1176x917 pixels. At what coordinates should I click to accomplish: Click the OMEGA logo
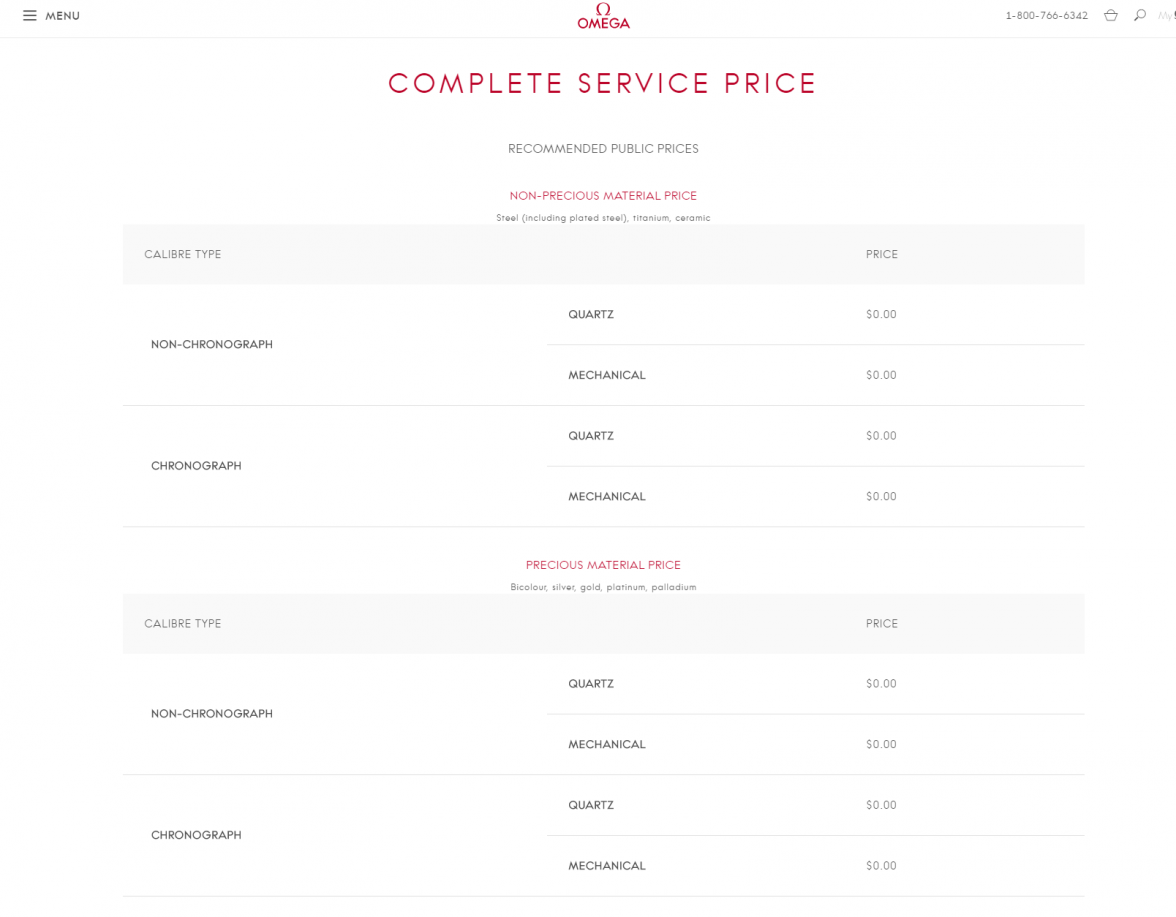point(603,15)
